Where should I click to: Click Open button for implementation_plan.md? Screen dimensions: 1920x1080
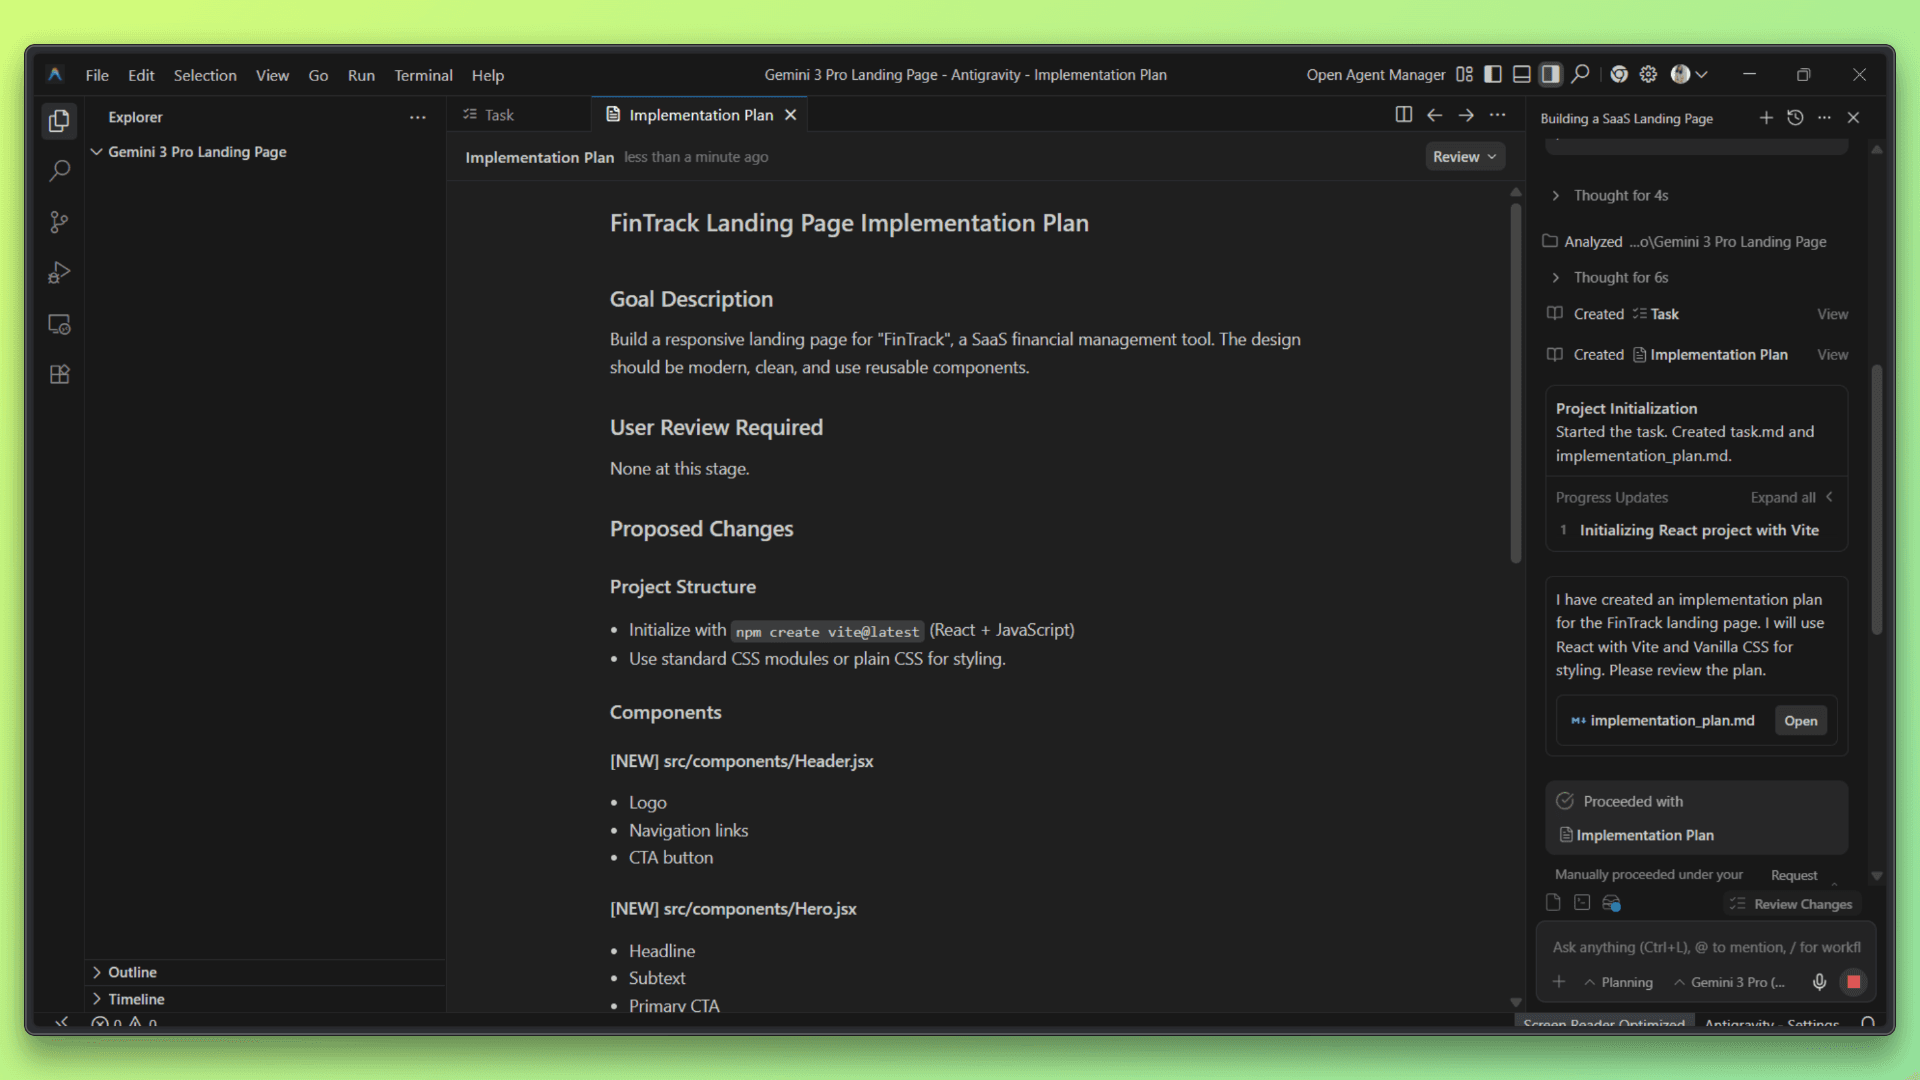click(x=1800, y=721)
